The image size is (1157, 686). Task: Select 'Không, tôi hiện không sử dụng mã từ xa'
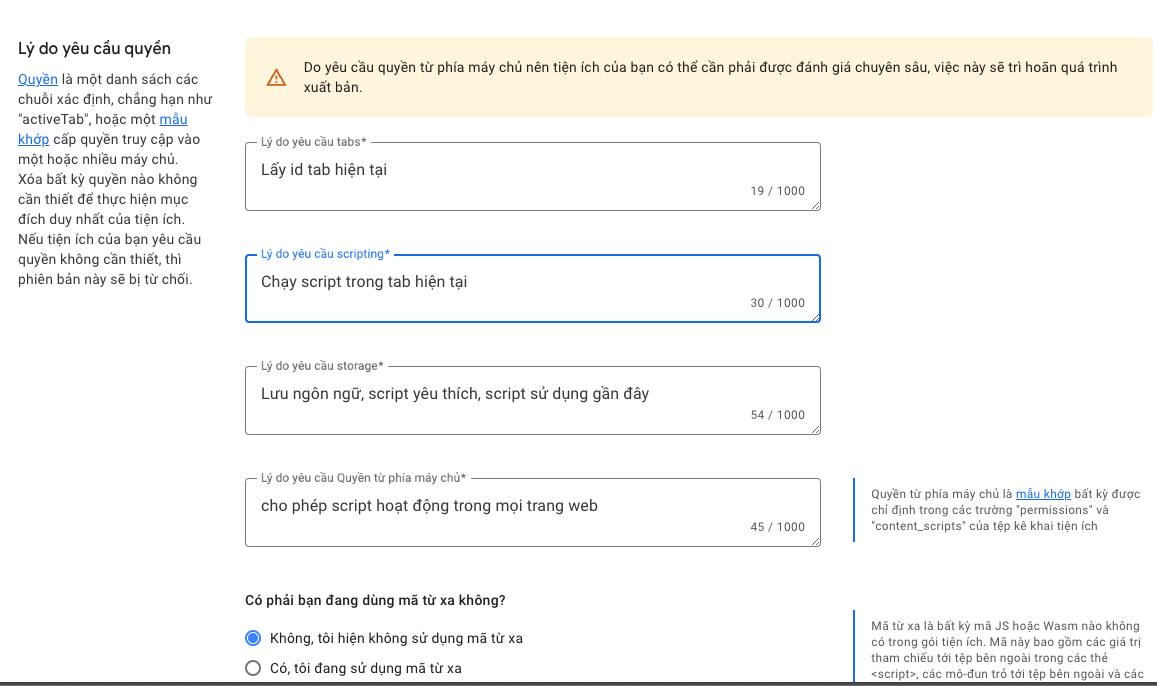pos(253,638)
